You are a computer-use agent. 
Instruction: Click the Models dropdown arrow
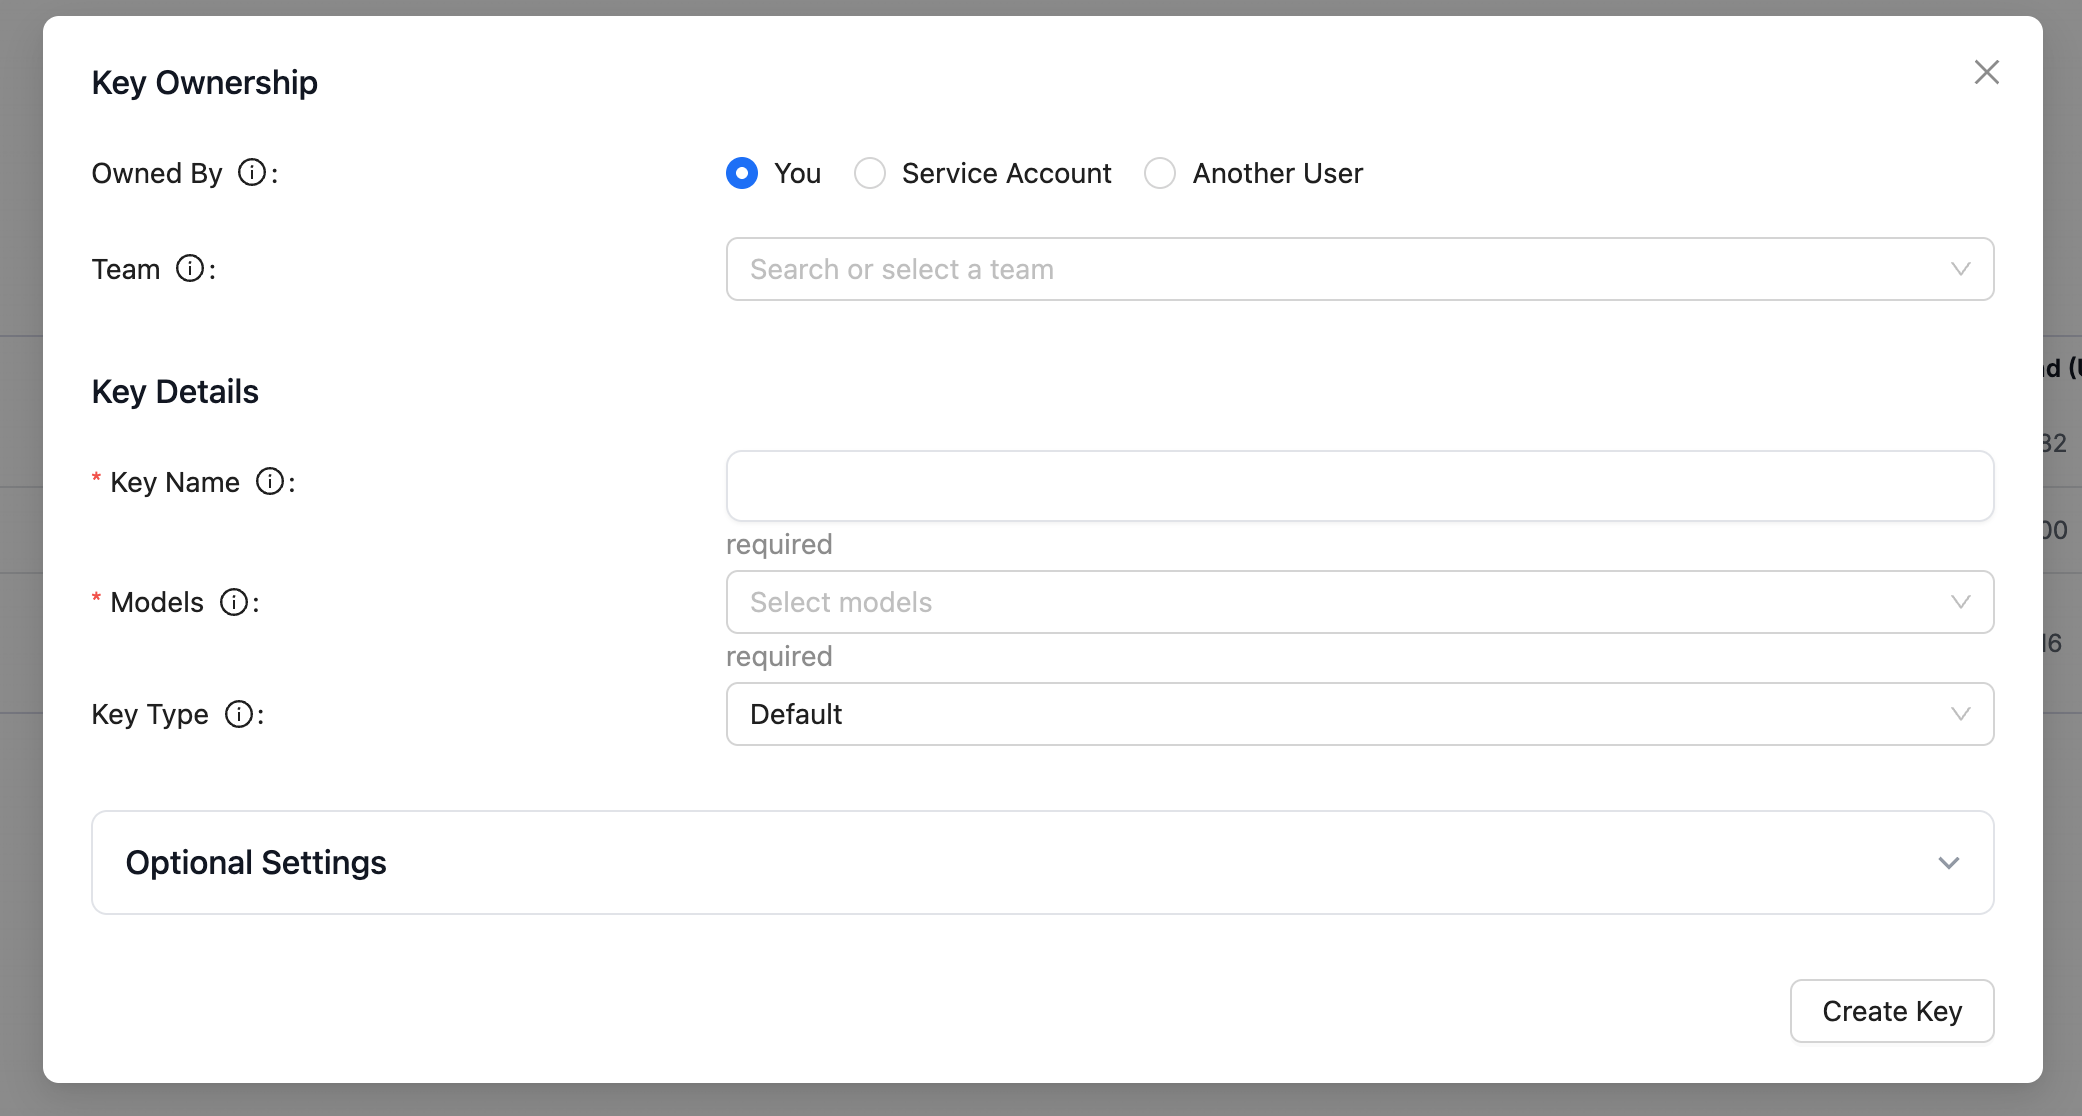(1960, 602)
